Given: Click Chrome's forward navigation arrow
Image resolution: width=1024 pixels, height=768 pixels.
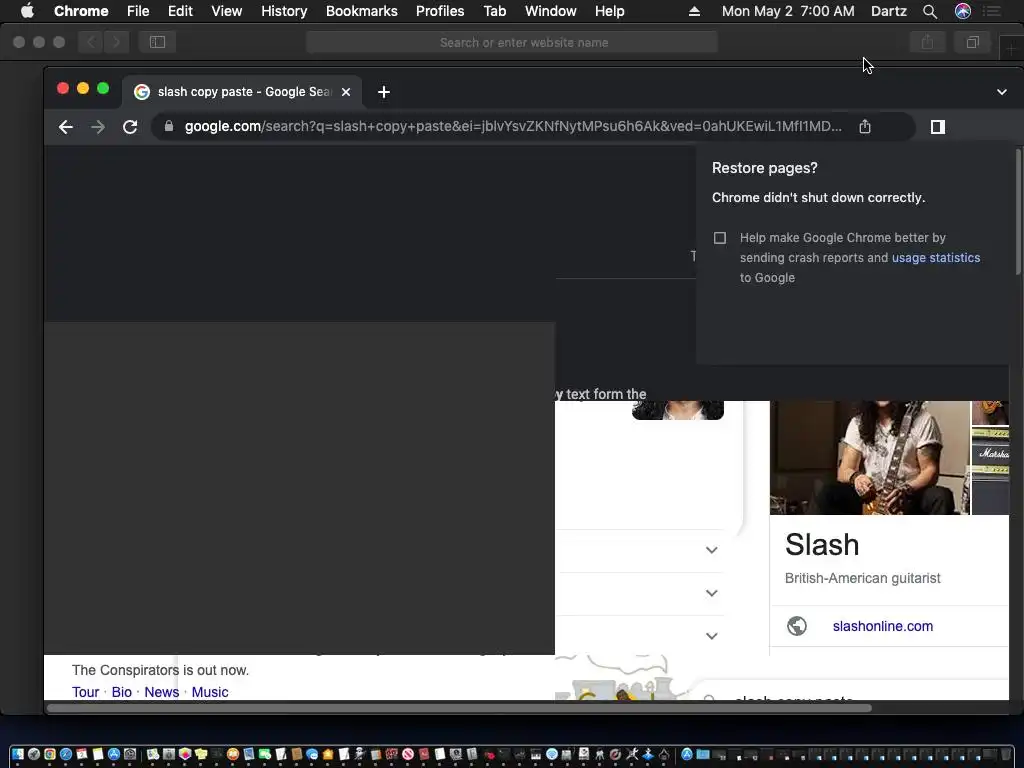Looking at the screenshot, I should pyautogui.click(x=98, y=127).
